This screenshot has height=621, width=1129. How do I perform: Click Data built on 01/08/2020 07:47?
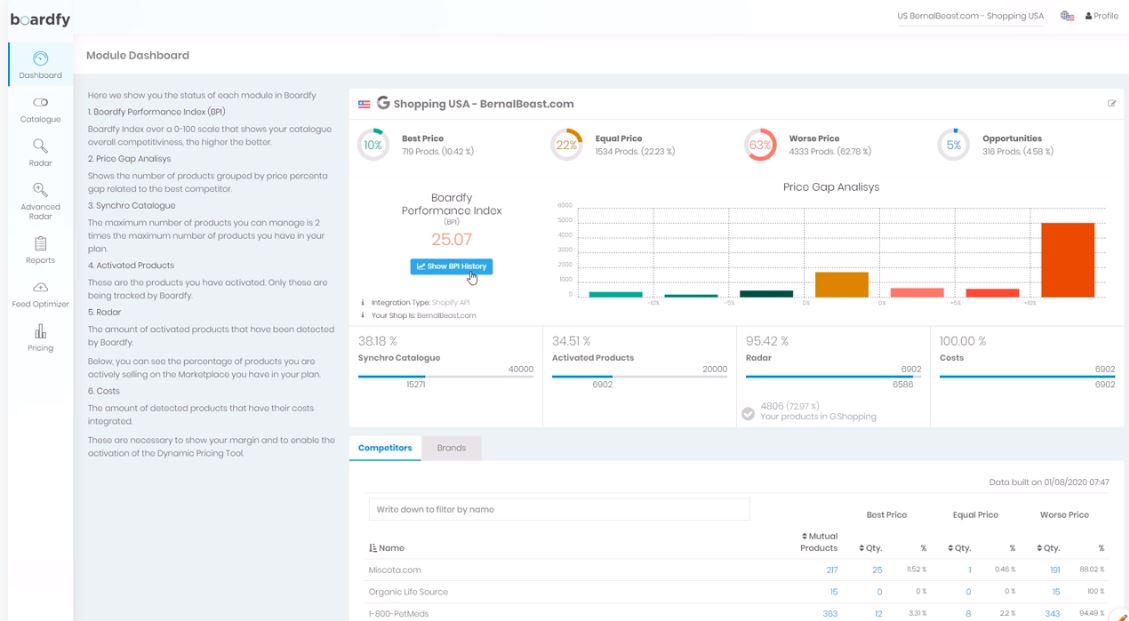[x=1049, y=483]
